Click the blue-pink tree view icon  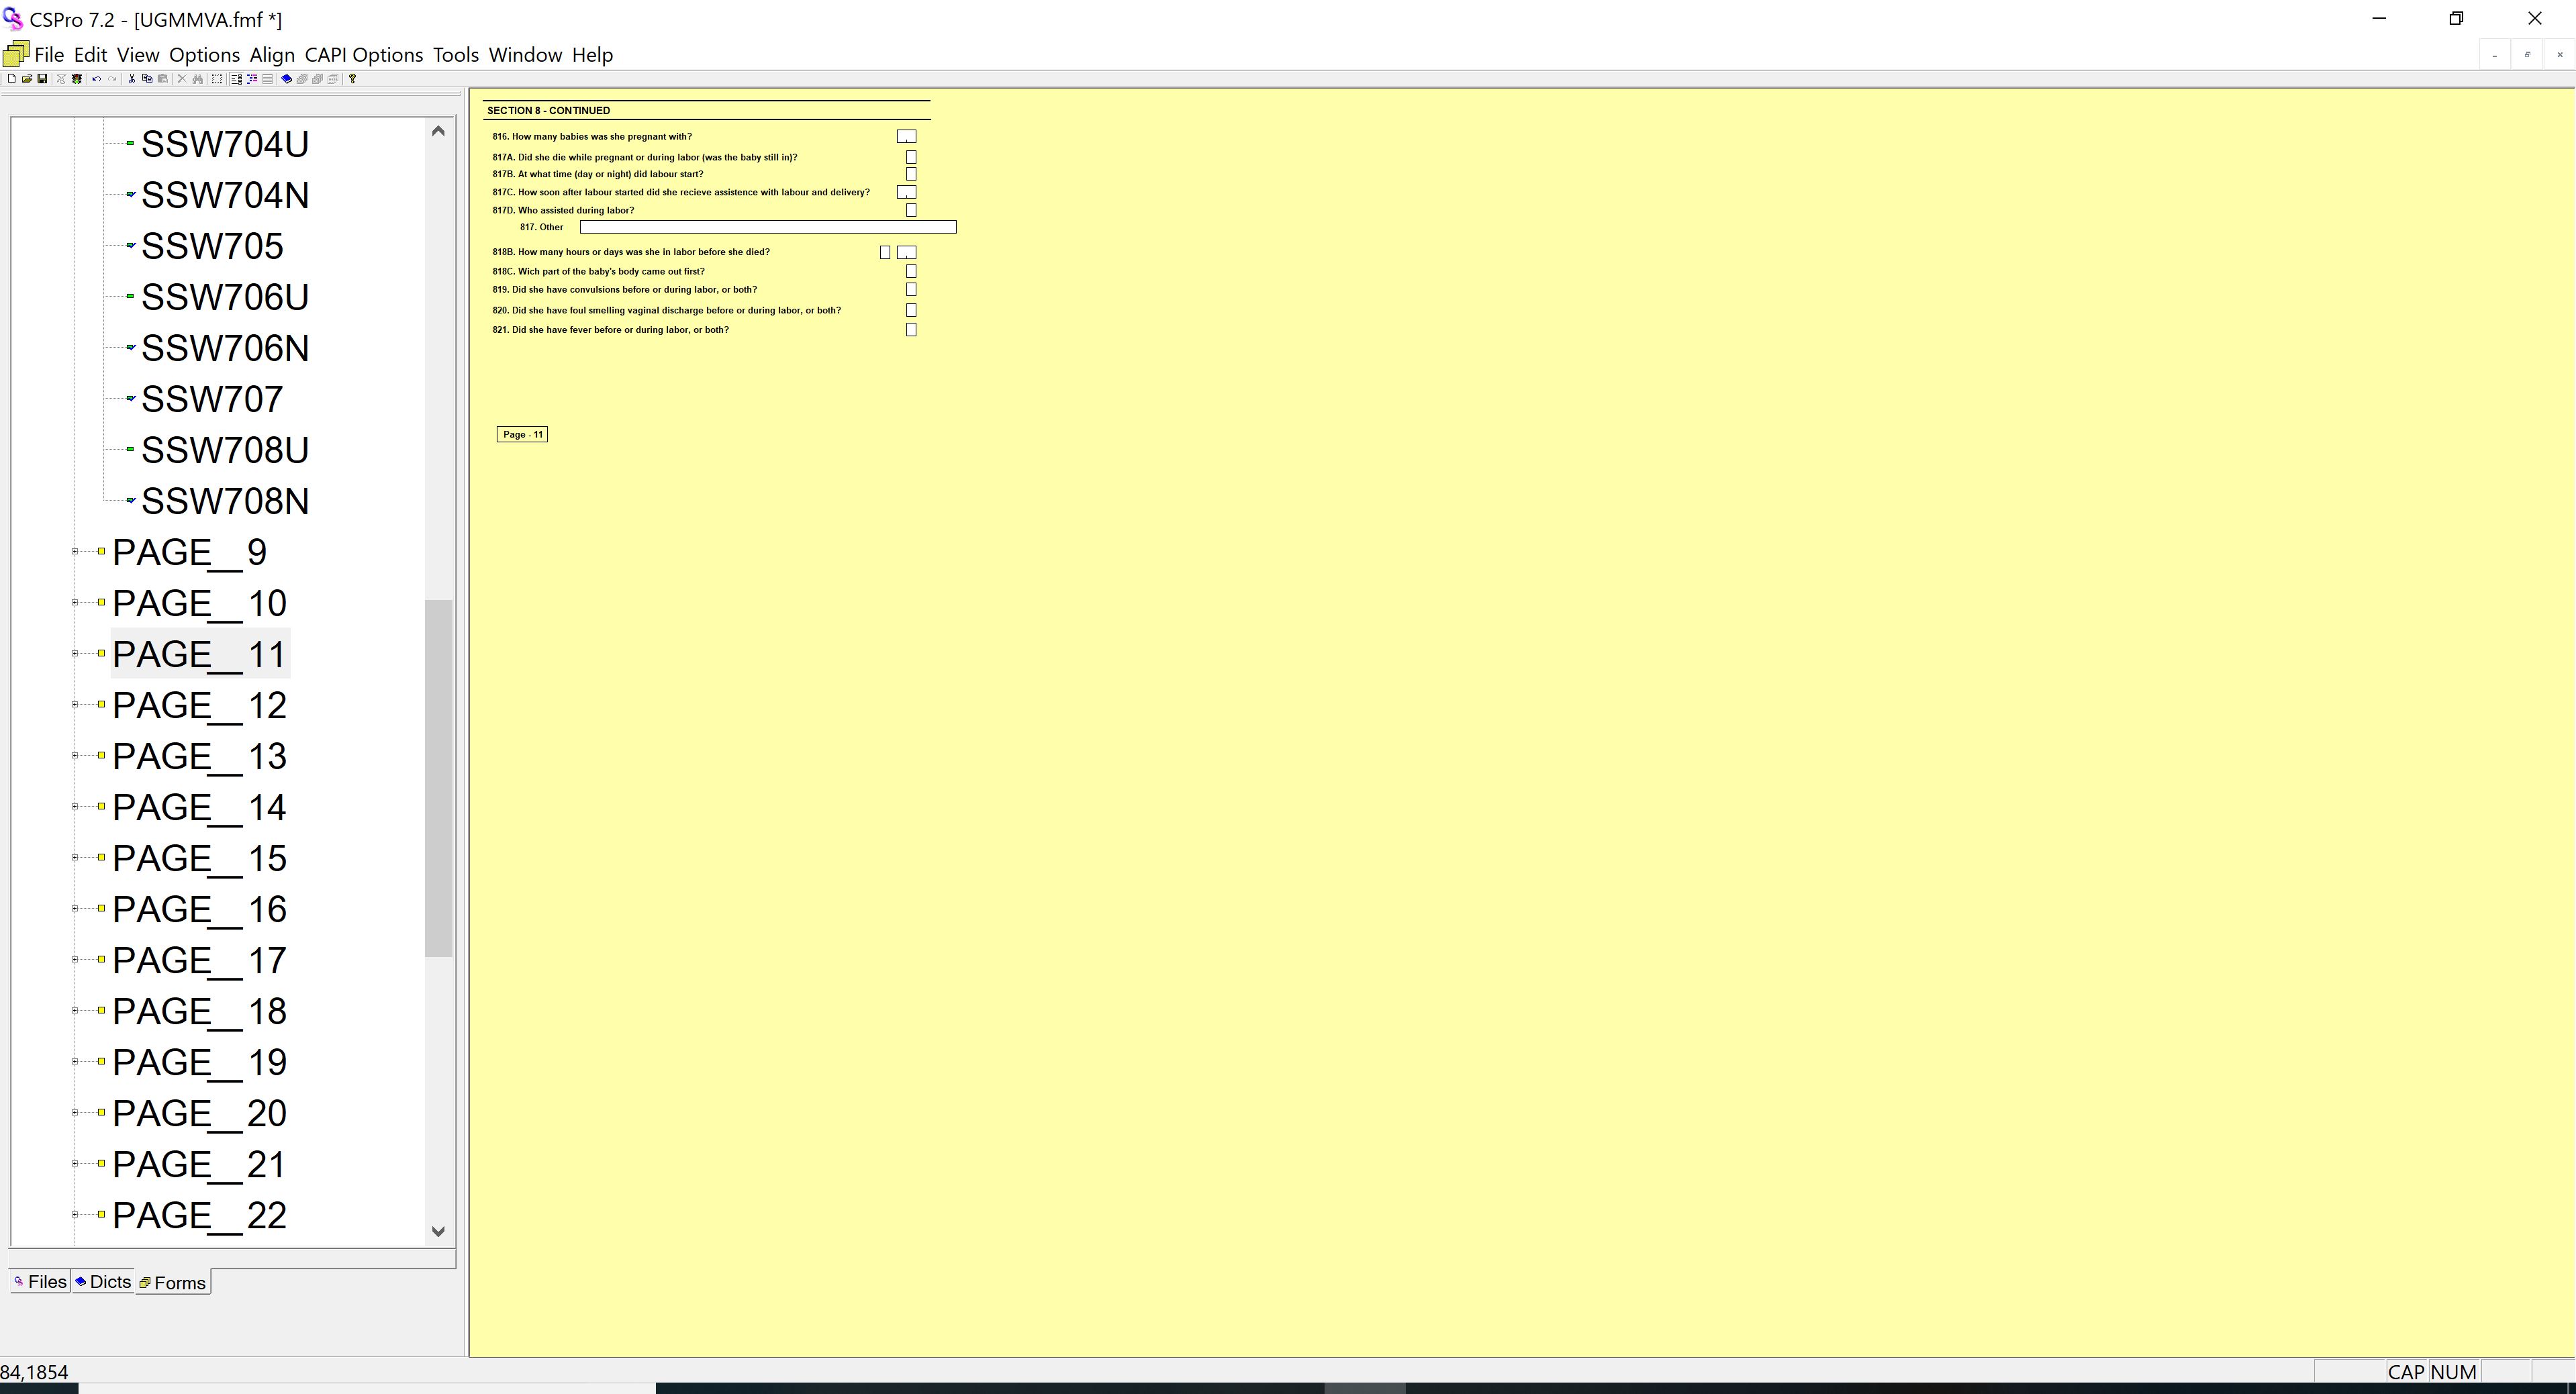[252, 79]
